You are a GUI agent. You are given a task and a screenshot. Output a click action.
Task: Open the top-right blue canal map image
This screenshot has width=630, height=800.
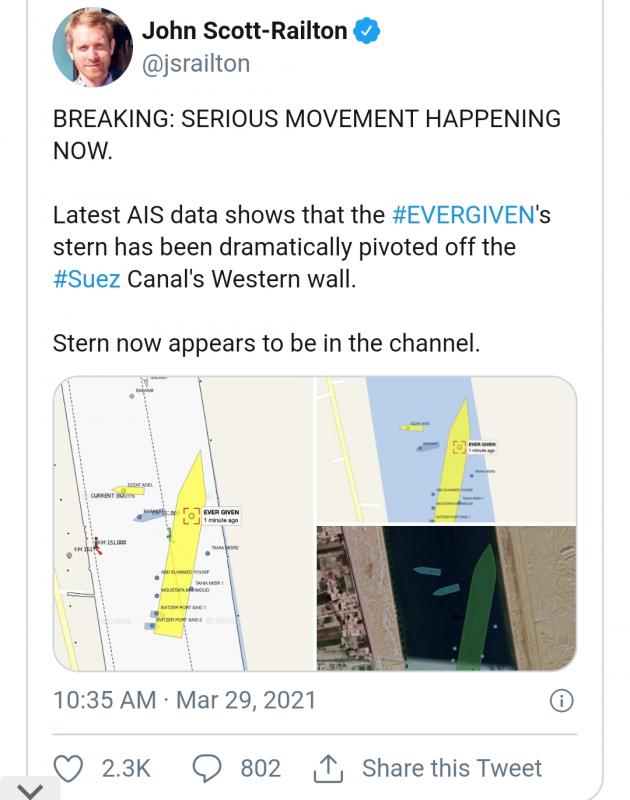(446, 449)
